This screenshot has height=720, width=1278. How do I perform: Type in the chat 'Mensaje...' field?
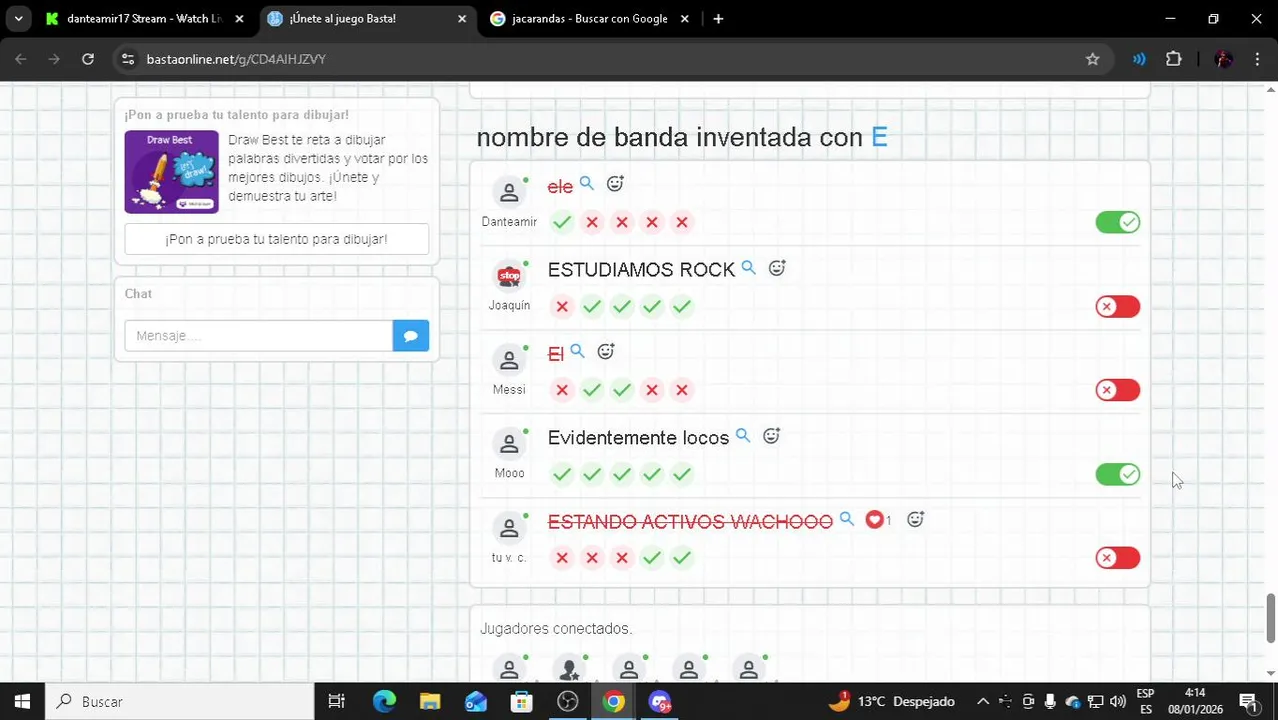pos(259,336)
